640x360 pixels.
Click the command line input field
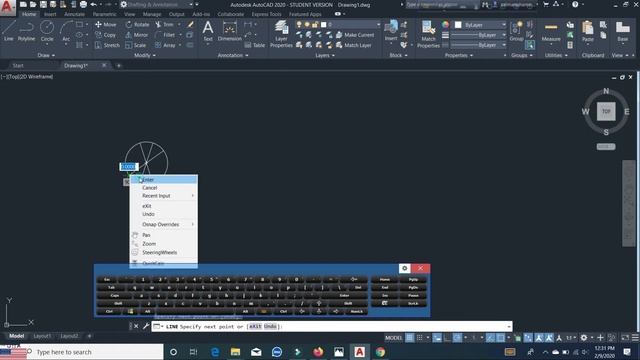(x=332, y=327)
